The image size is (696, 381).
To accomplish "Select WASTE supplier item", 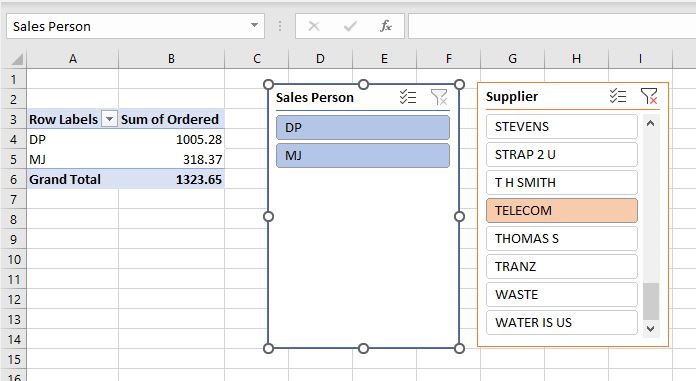I will 562,294.
